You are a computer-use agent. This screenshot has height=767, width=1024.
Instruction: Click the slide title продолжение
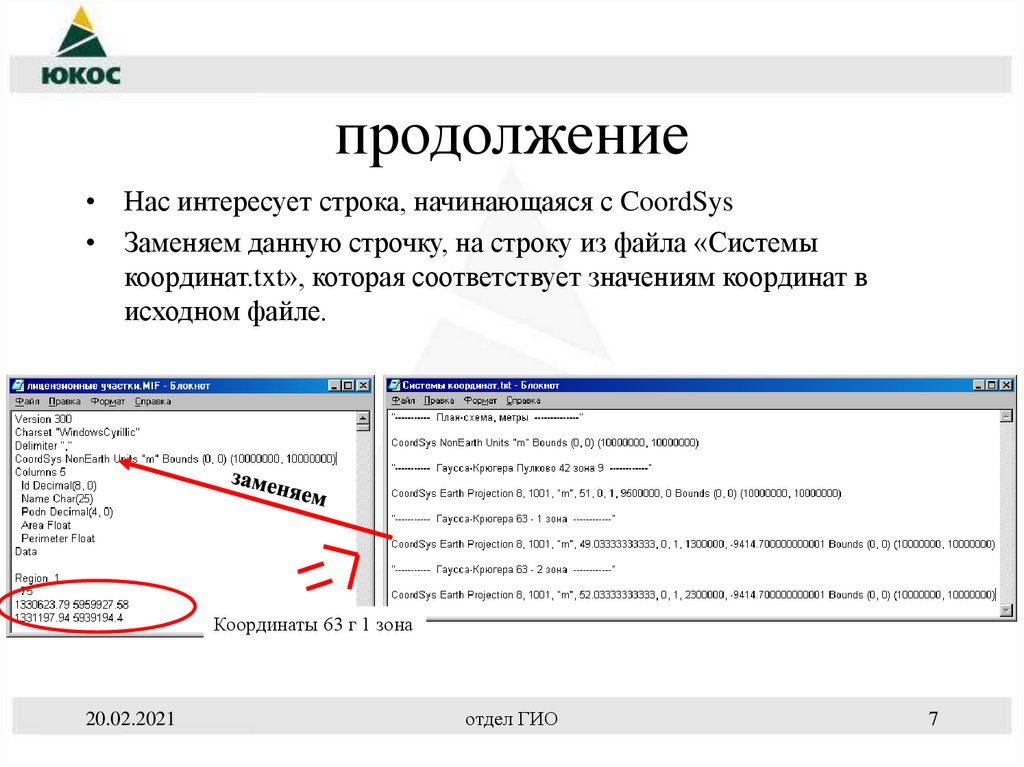pos(511,139)
